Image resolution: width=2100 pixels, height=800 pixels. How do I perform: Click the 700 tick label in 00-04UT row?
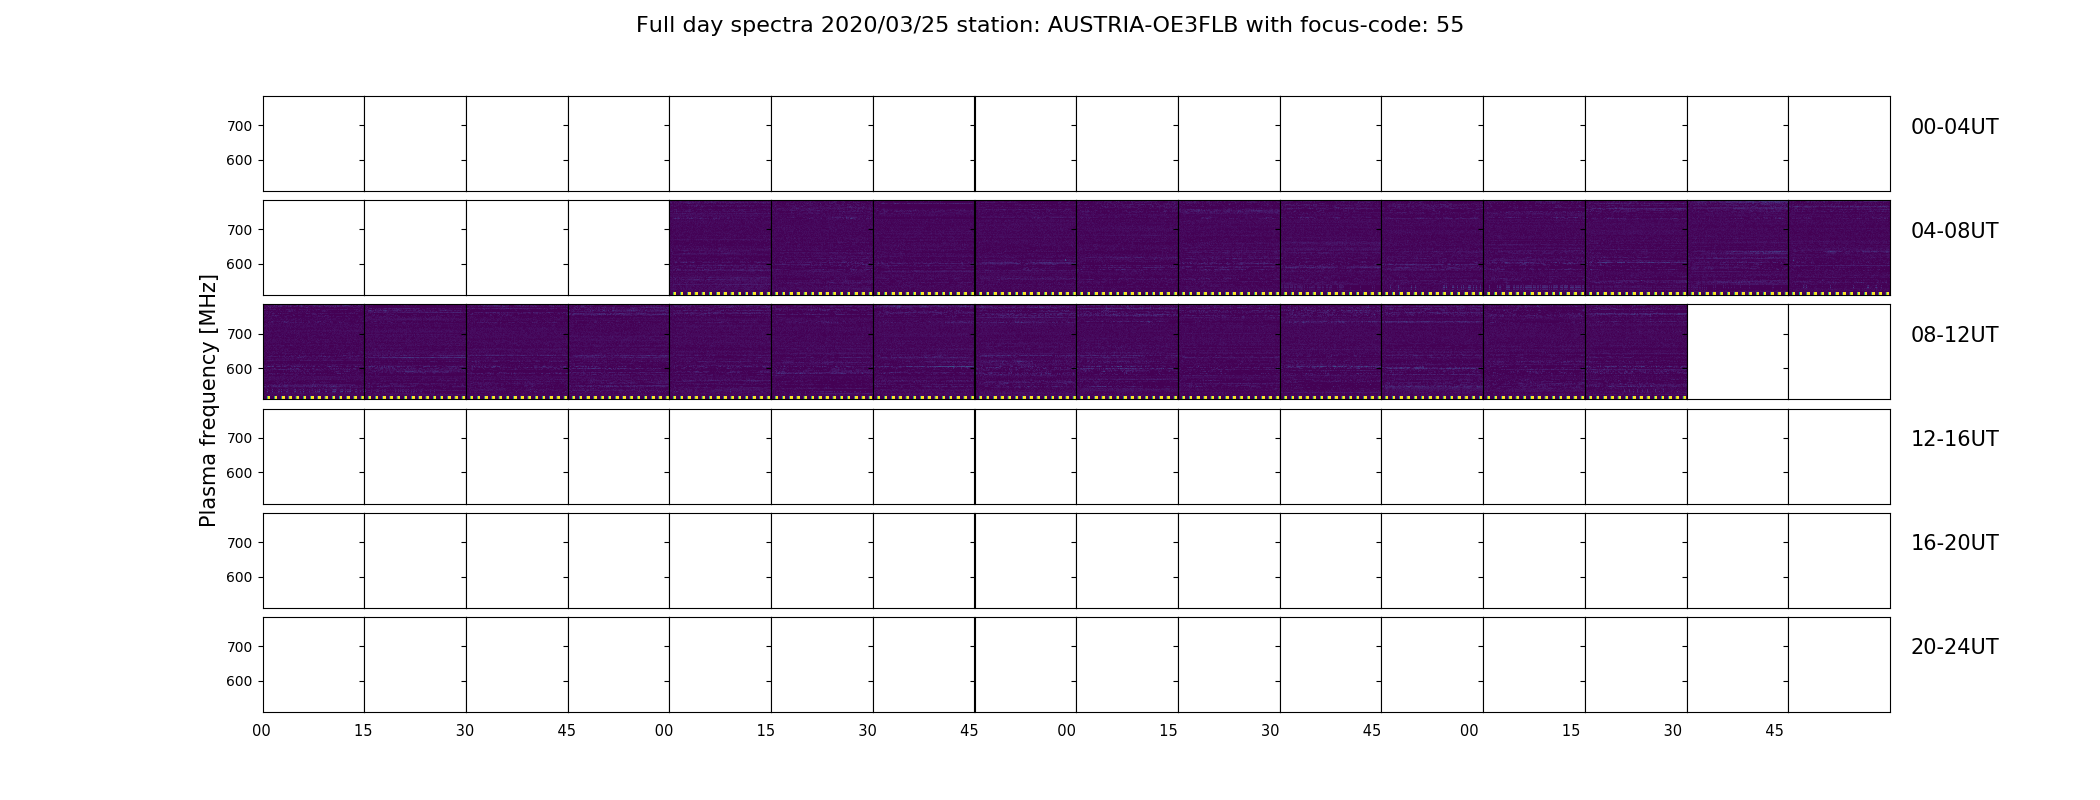[x=239, y=126]
